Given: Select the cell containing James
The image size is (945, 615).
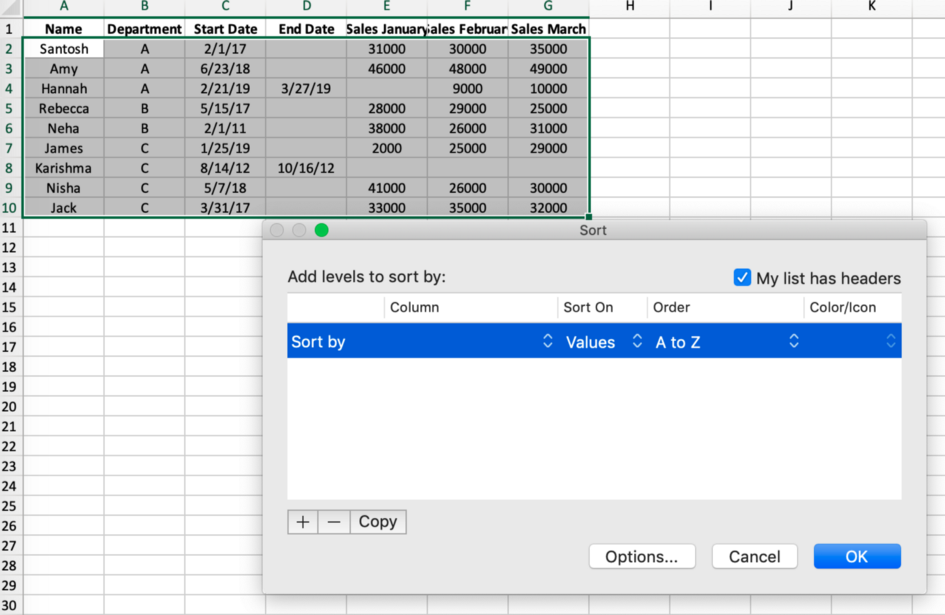Looking at the screenshot, I should tap(64, 148).
